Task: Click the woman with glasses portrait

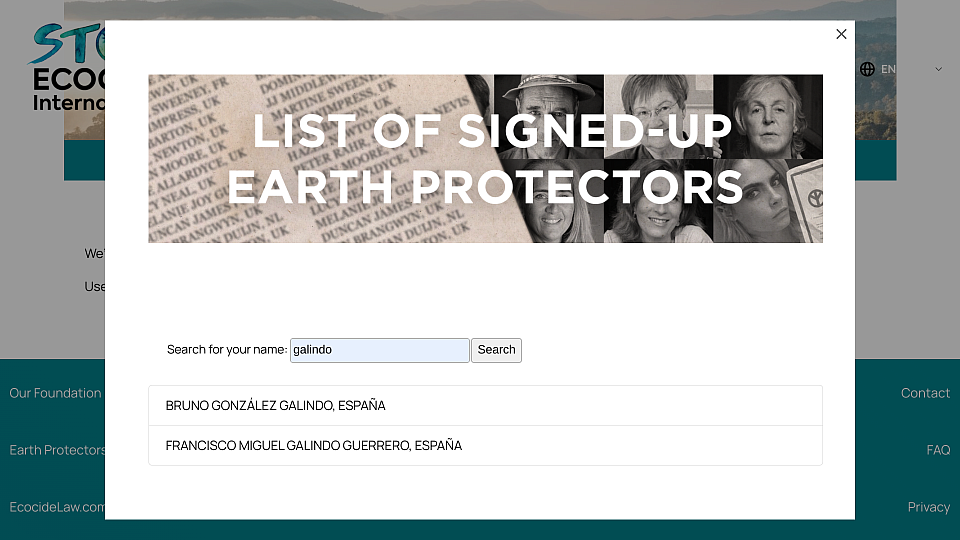Action: pos(659,116)
